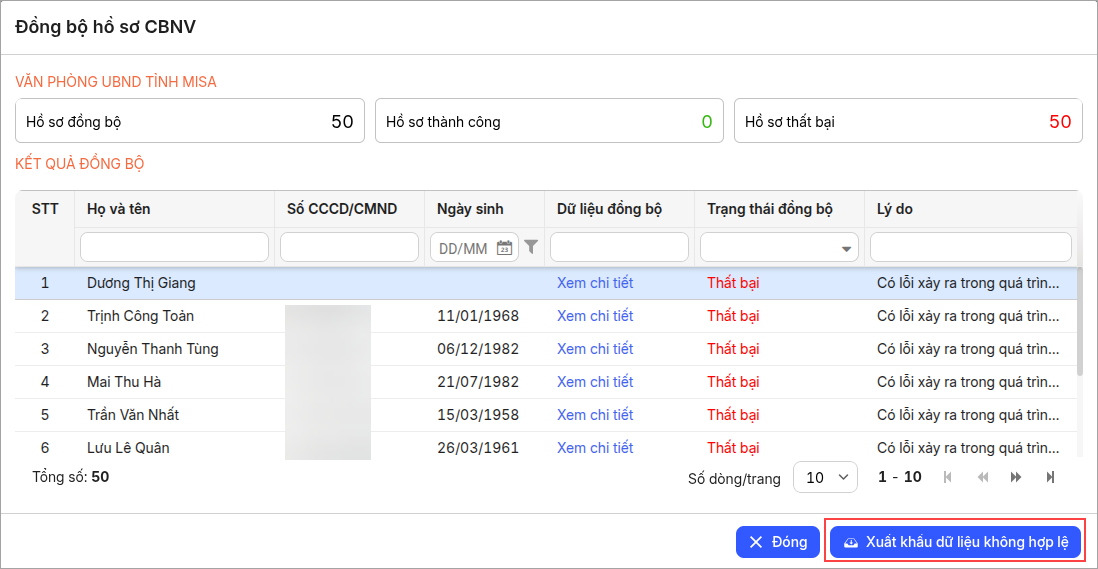Viewport: 1098px width, 569px height.
Task: Click Xuất khẩu dữ liệu không hợp lệ button
Action: pyautogui.click(x=955, y=542)
